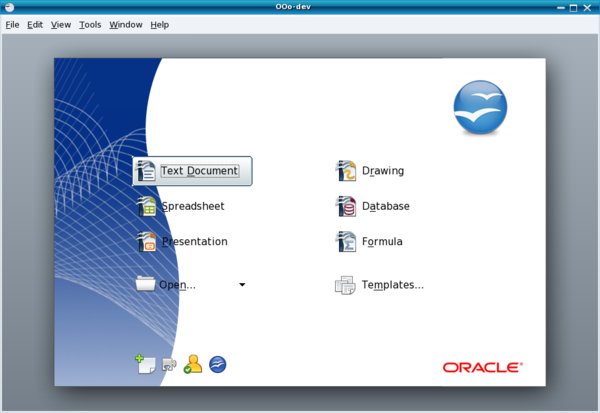600x413 pixels.
Task: Click the Presentation impress icon
Action: [x=146, y=242]
